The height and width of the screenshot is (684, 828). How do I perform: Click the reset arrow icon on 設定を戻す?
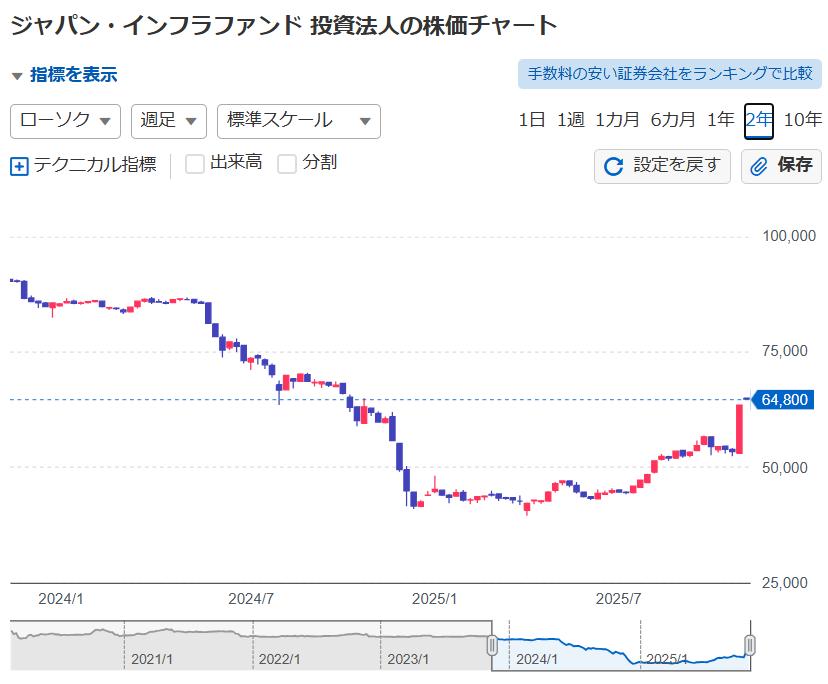[x=614, y=166]
